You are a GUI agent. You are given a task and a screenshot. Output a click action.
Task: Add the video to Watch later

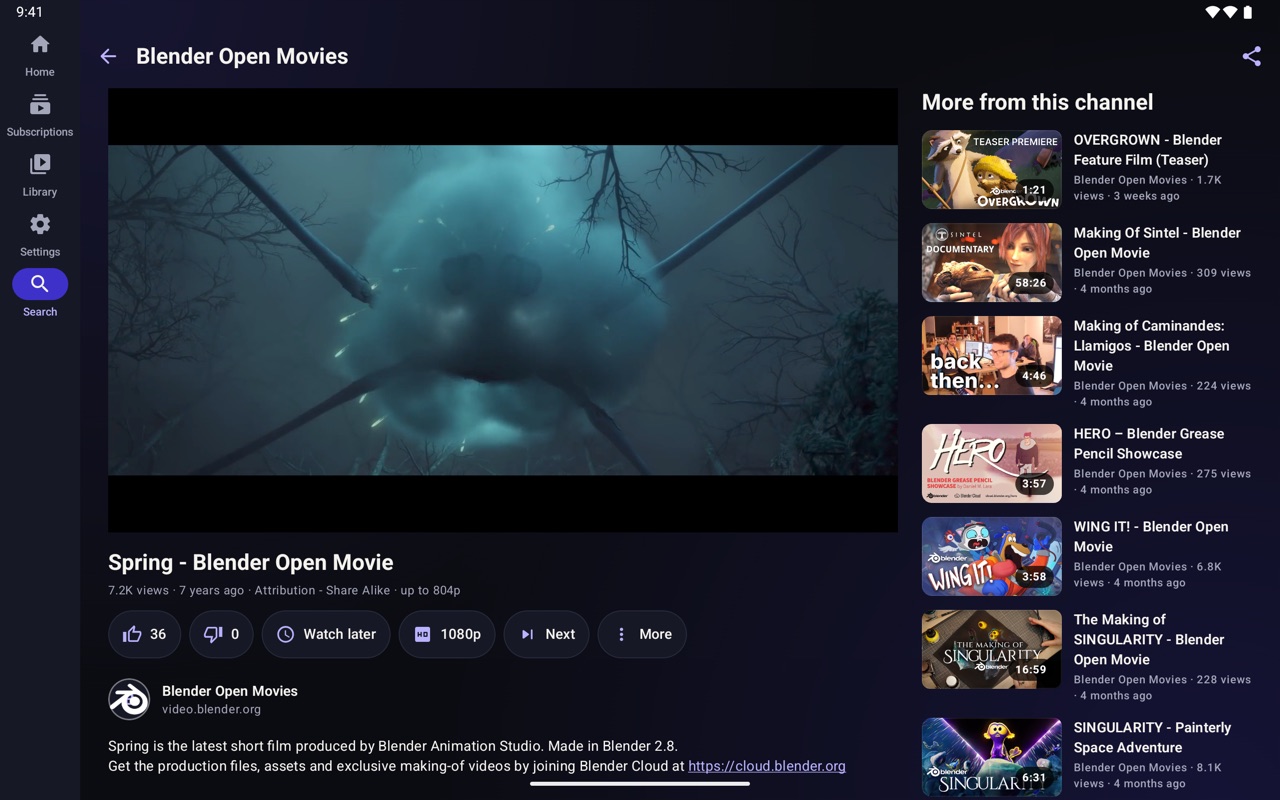326,634
